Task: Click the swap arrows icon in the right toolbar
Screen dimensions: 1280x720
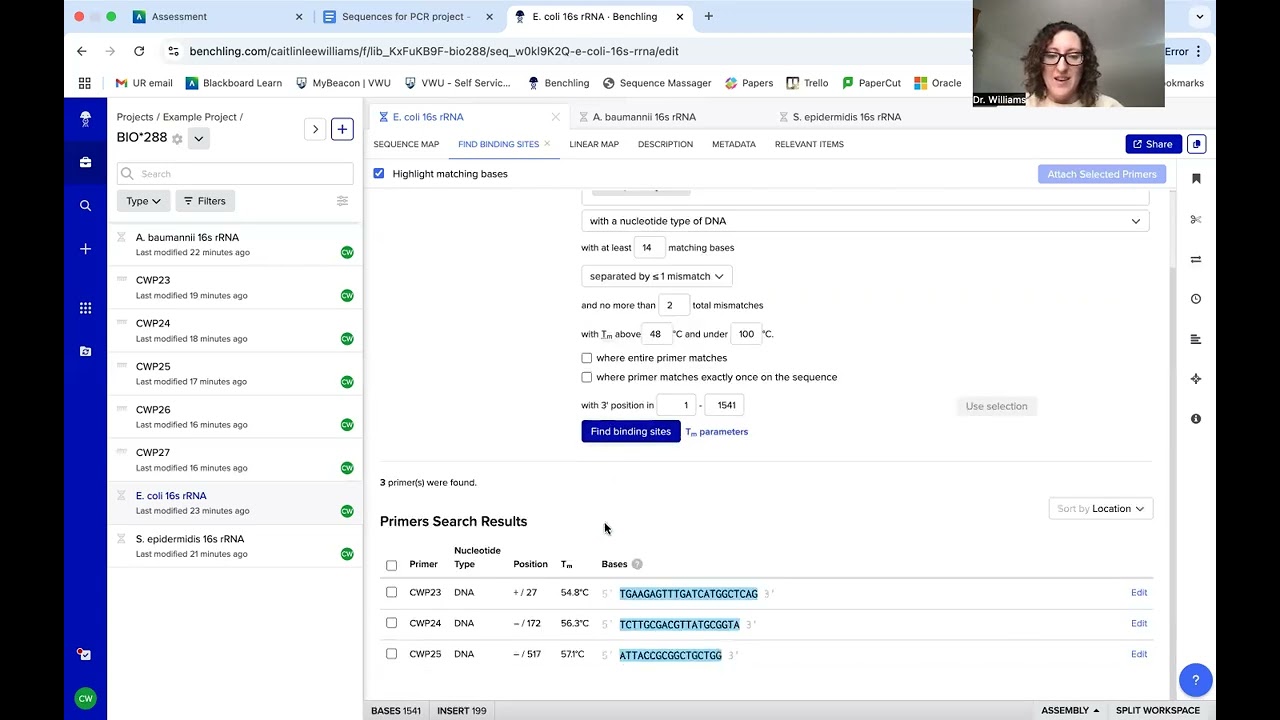Action: pos(1196,259)
